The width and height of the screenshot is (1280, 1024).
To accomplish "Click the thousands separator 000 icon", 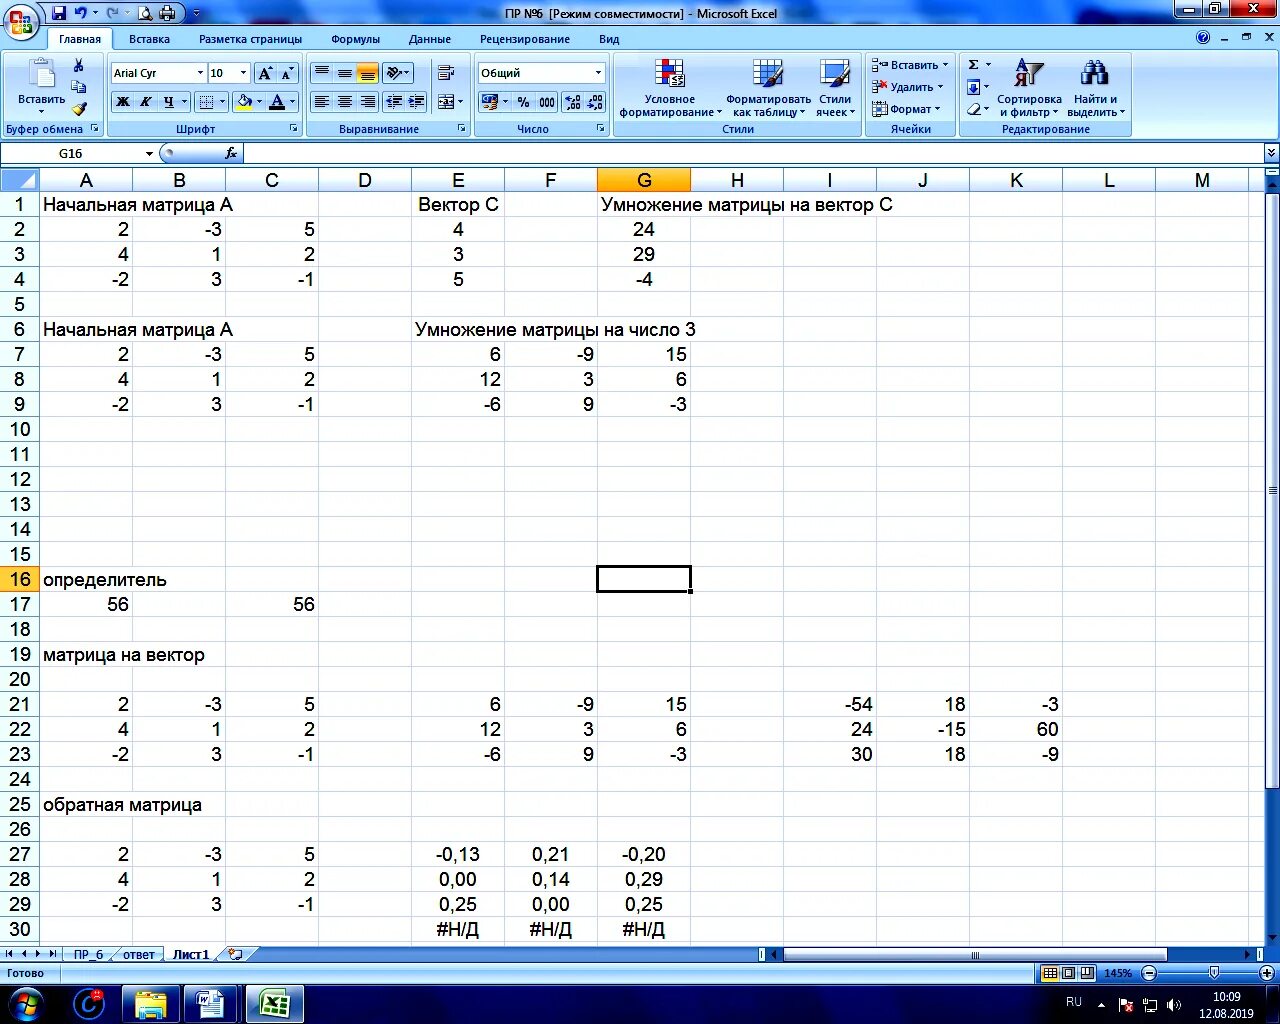I will (x=547, y=102).
